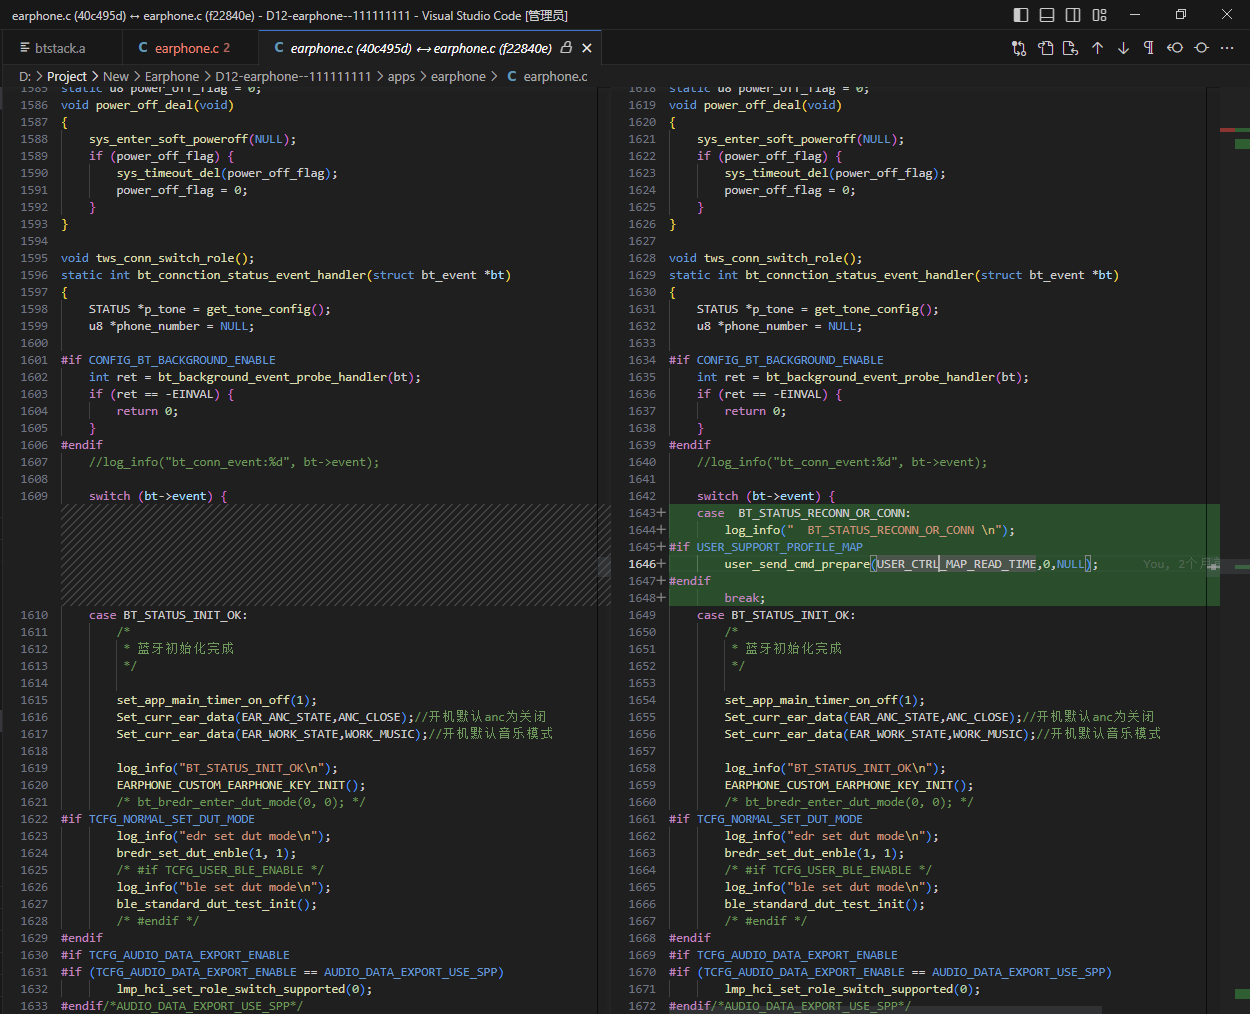Click the previous revision circle-arrow icon
This screenshot has height=1014, width=1250.
point(1175,48)
